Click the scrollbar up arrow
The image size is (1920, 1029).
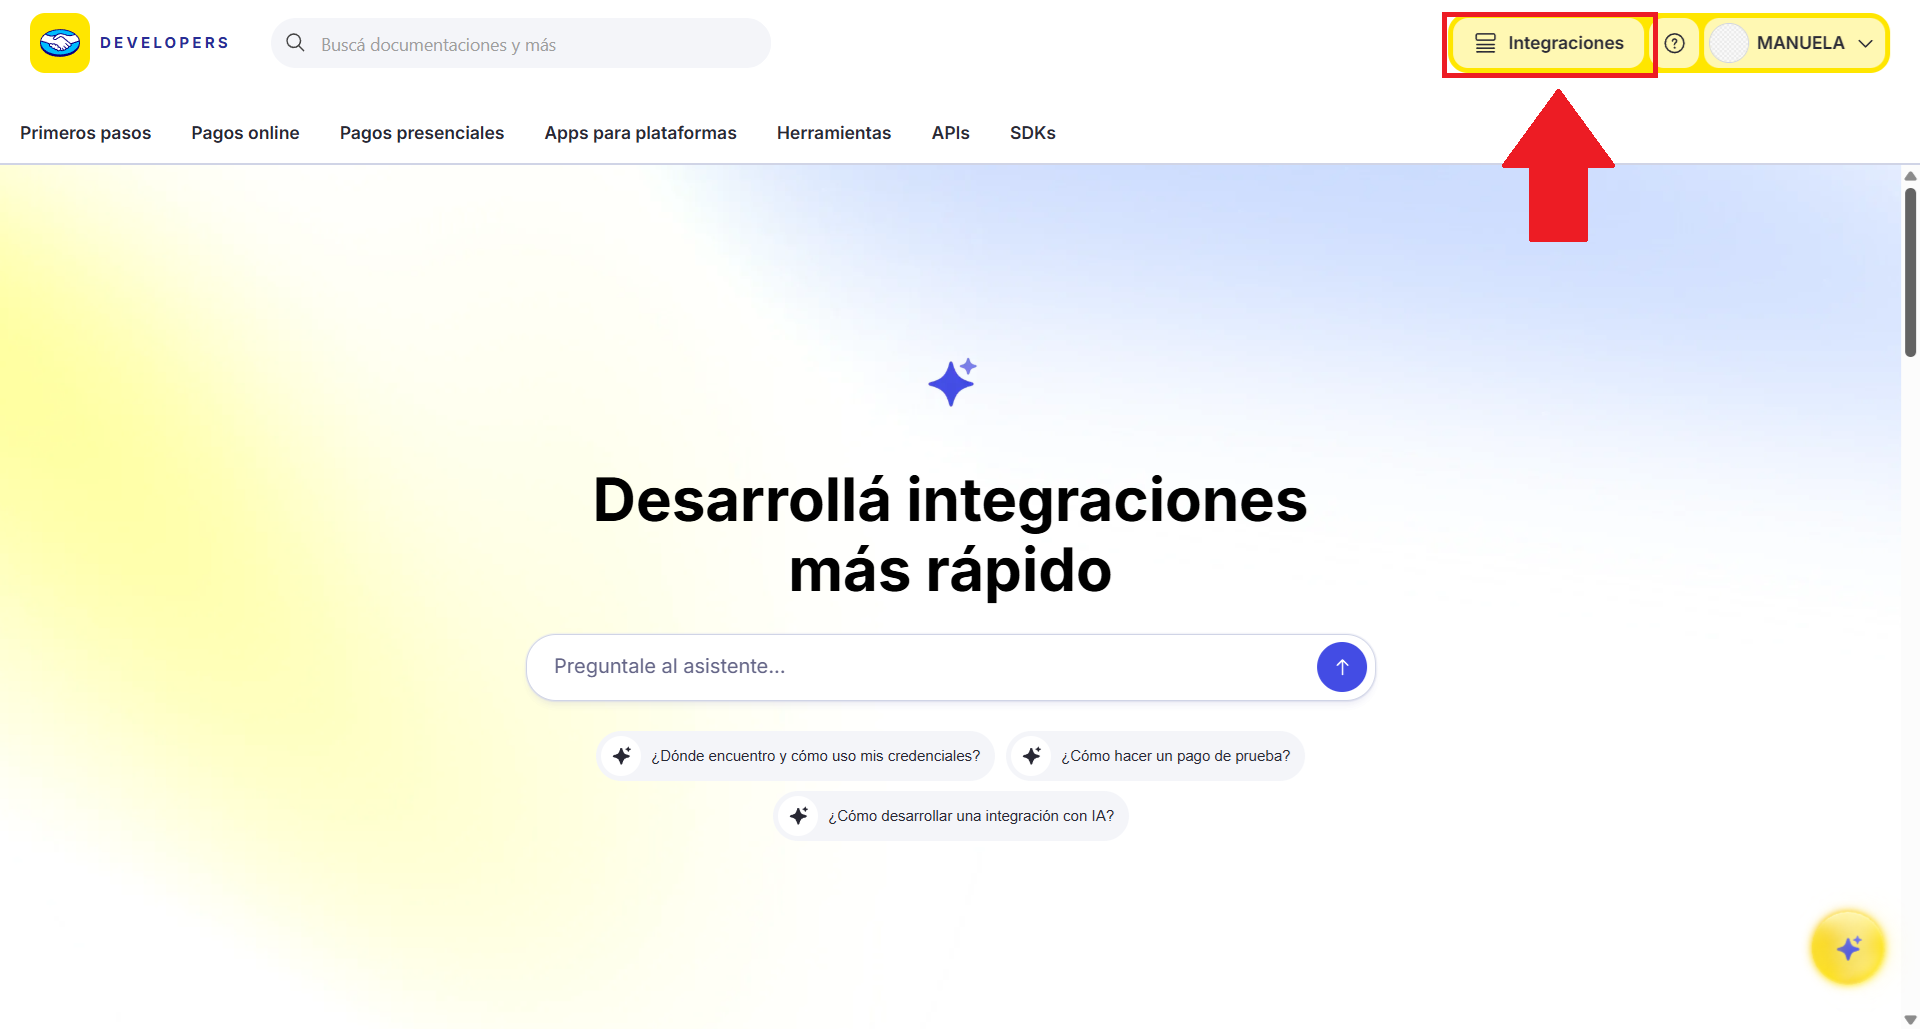1911,176
